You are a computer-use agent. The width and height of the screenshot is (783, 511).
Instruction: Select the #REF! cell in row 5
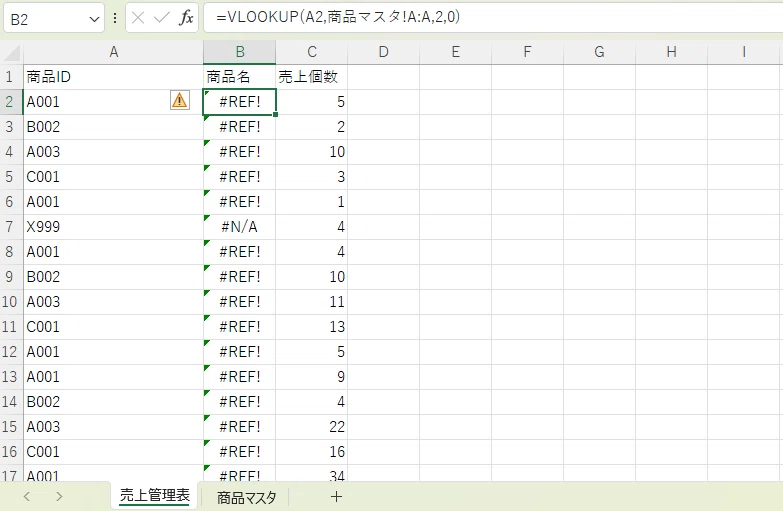(240, 177)
